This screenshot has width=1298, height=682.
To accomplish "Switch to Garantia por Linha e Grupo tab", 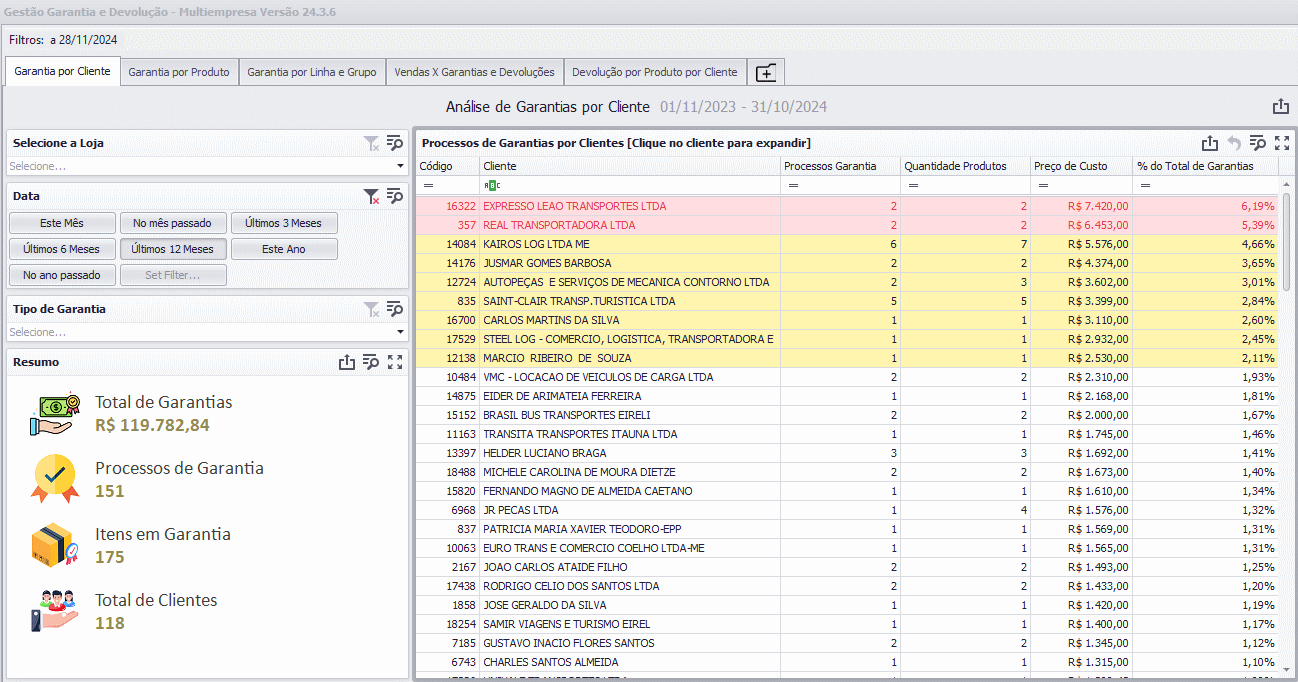I will 312,72.
